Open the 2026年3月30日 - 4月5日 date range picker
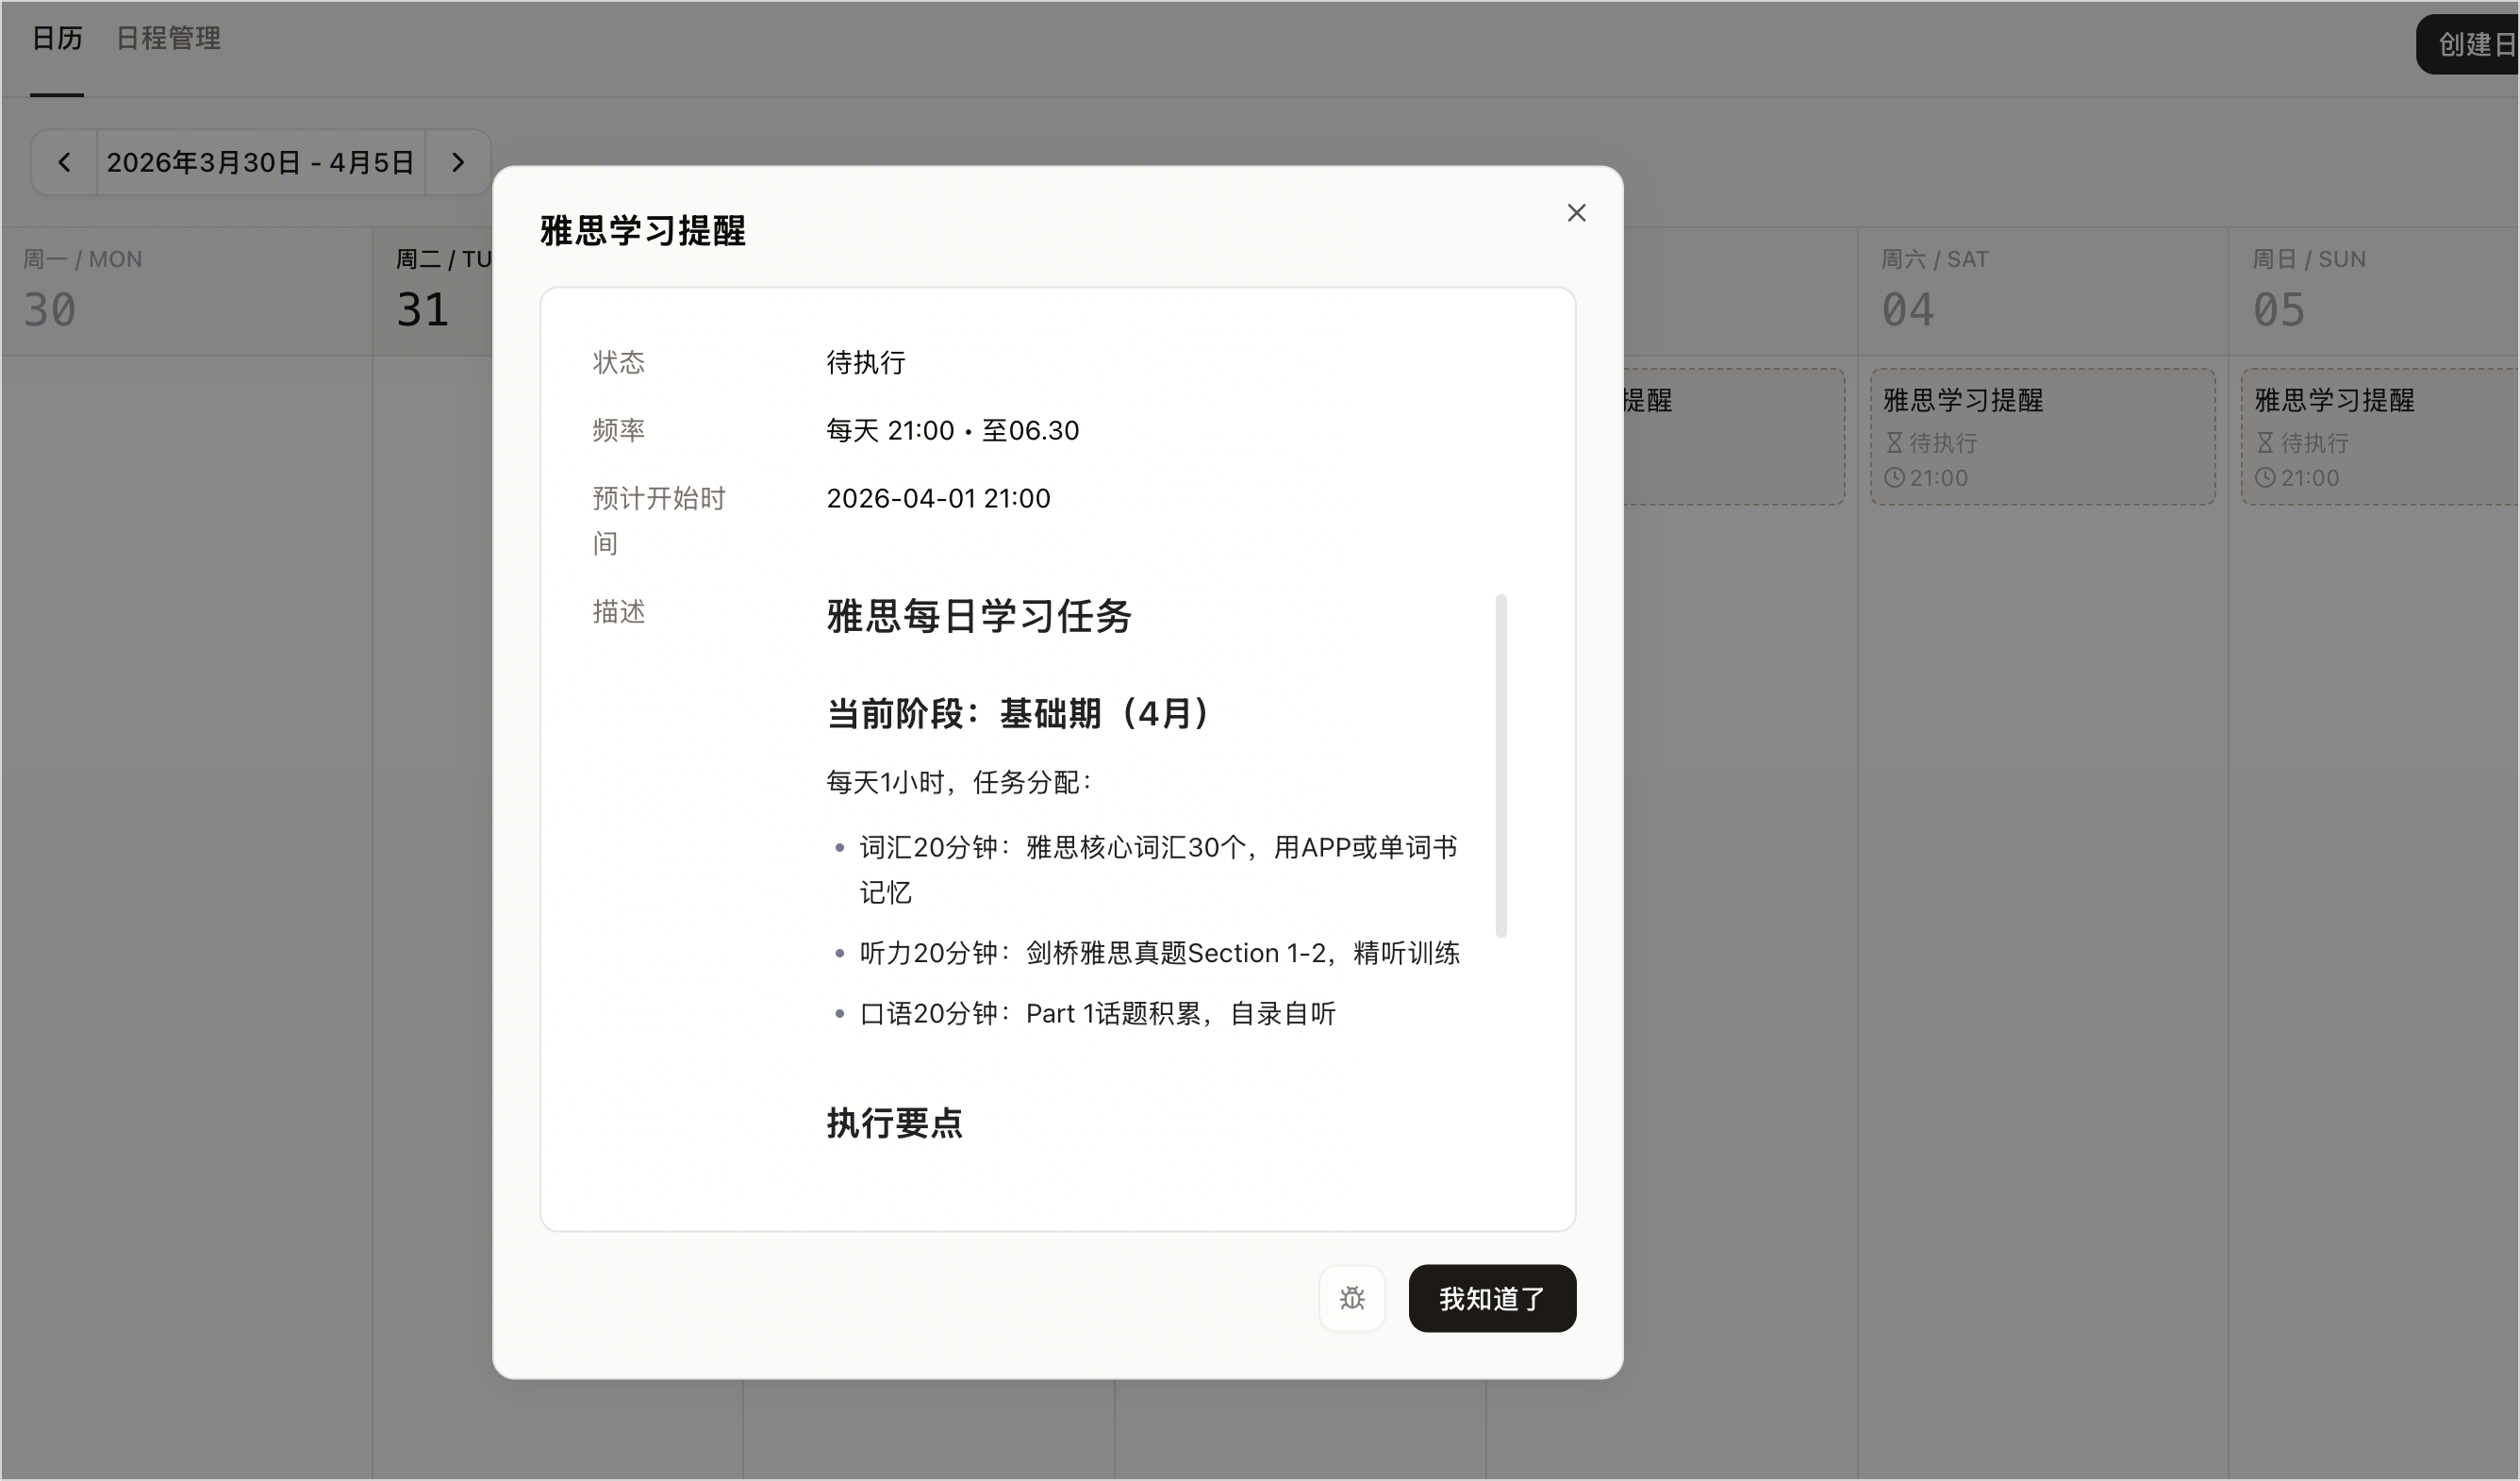The height and width of the screenshot is (1481, 2520). (261, 162)
